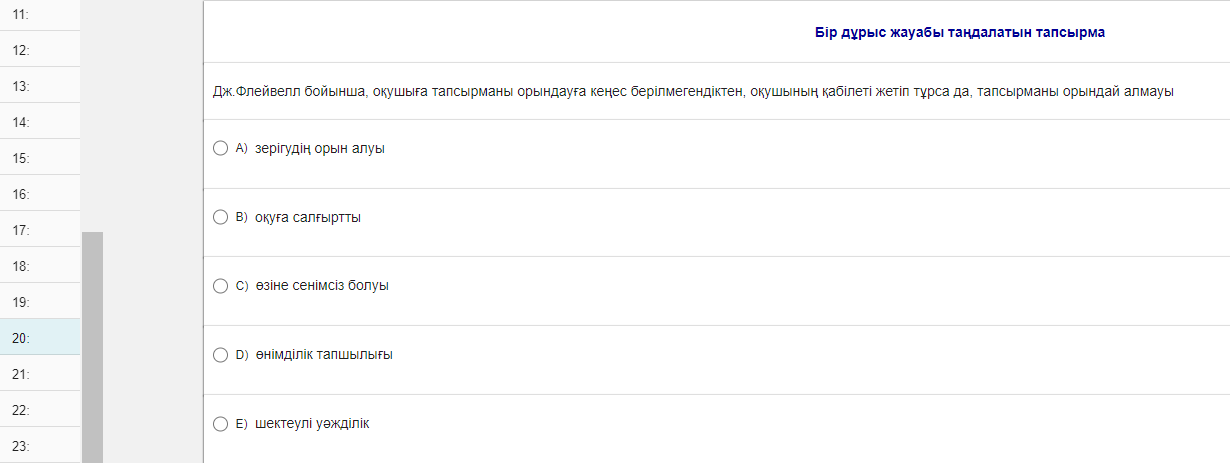This screenshot has height=463, width=1230.
Task: Select answer C radio button
Action: [221, 286]
